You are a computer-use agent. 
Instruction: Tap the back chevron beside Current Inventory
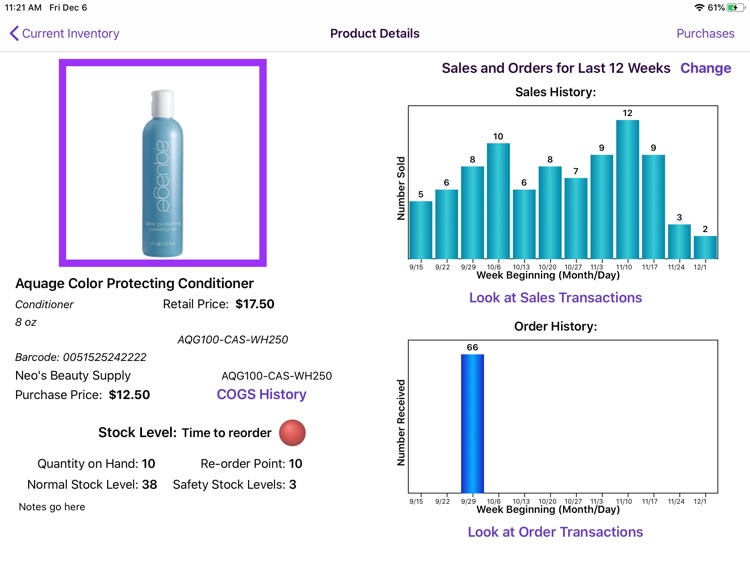click(14, 33)
